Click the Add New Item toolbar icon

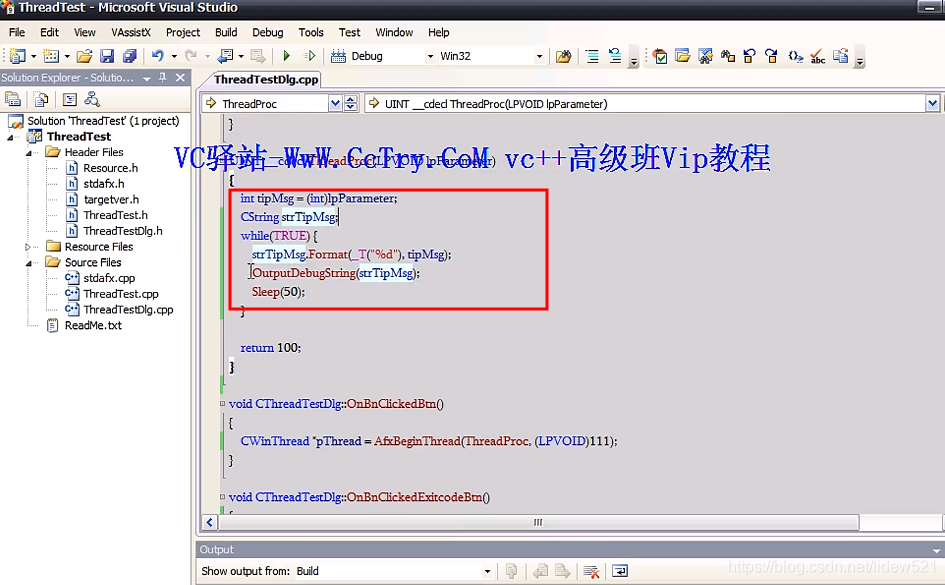point(51,56)
